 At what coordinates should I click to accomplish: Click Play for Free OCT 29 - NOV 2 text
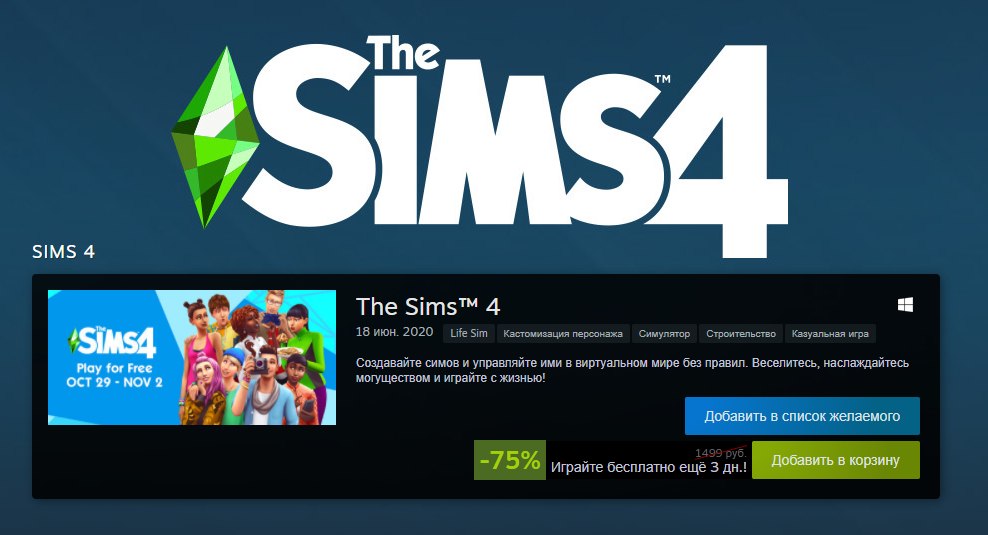pyautogui.click(x=114, y=375)
